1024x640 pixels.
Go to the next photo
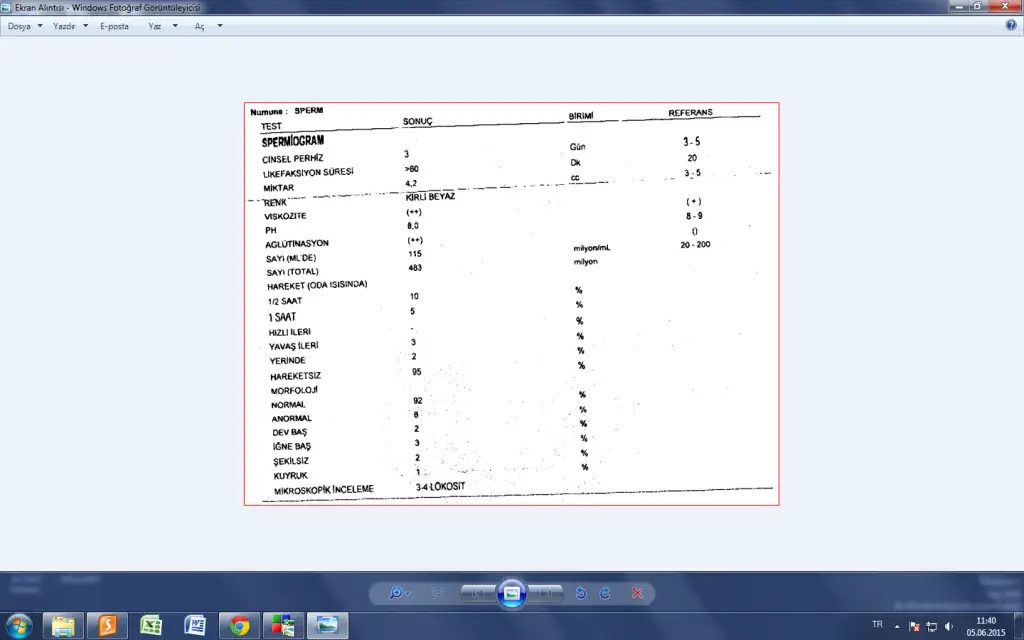pos(546,593)
